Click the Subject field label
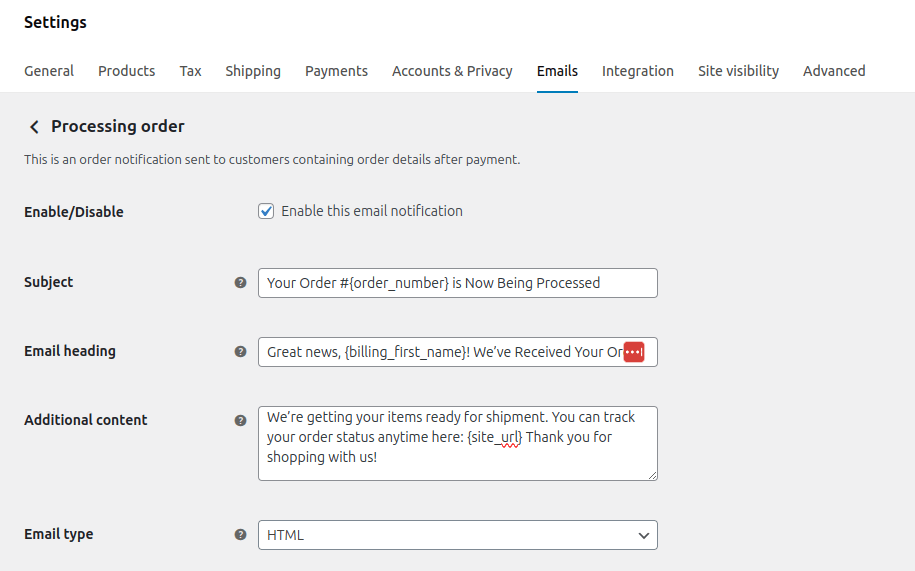Viewport: 915px width, 571px height. [x=48, y=282]
